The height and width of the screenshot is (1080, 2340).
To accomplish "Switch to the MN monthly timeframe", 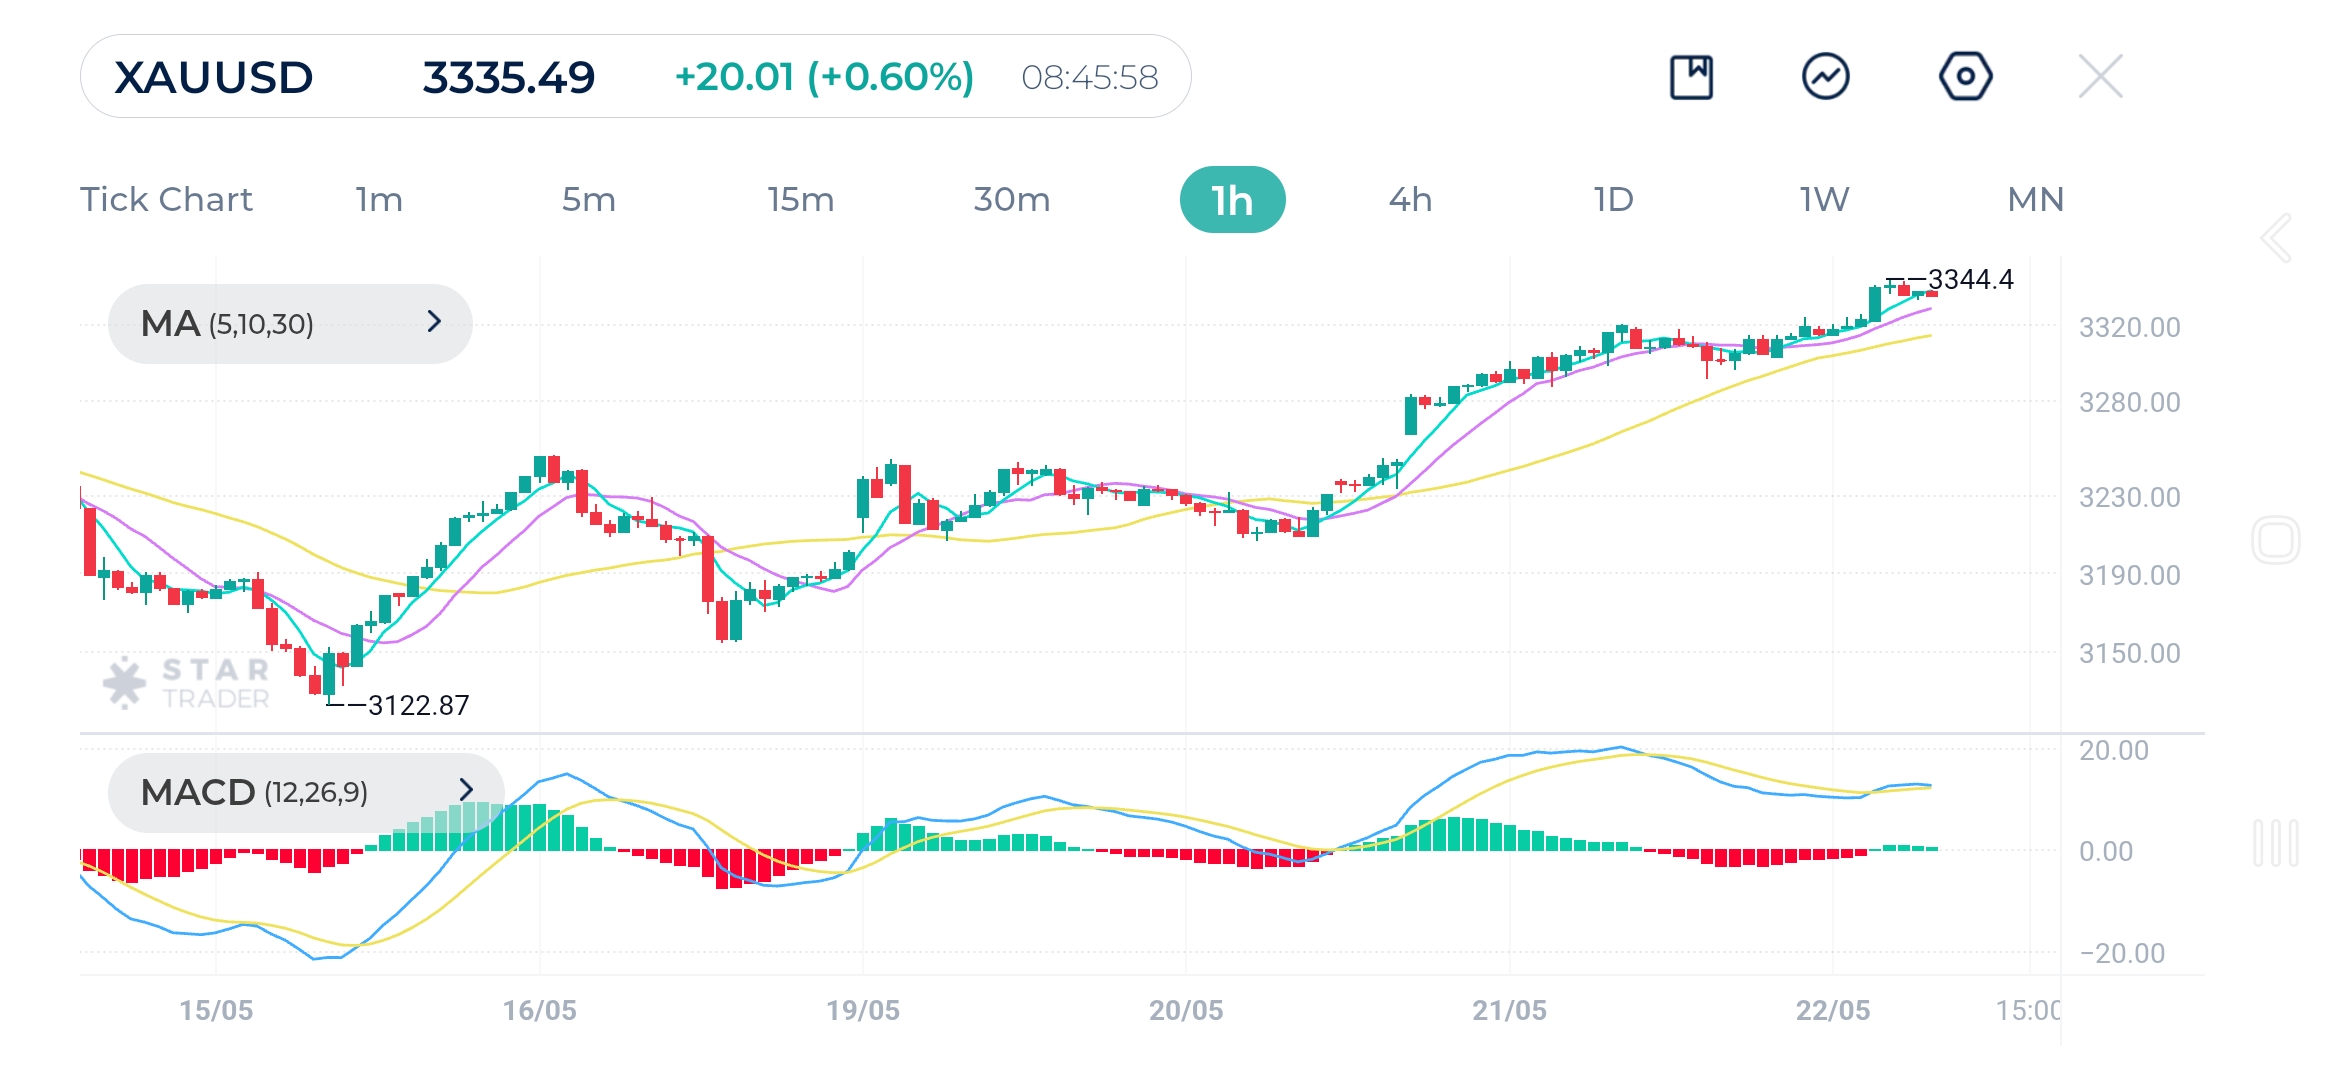I will click(2035, 200).
